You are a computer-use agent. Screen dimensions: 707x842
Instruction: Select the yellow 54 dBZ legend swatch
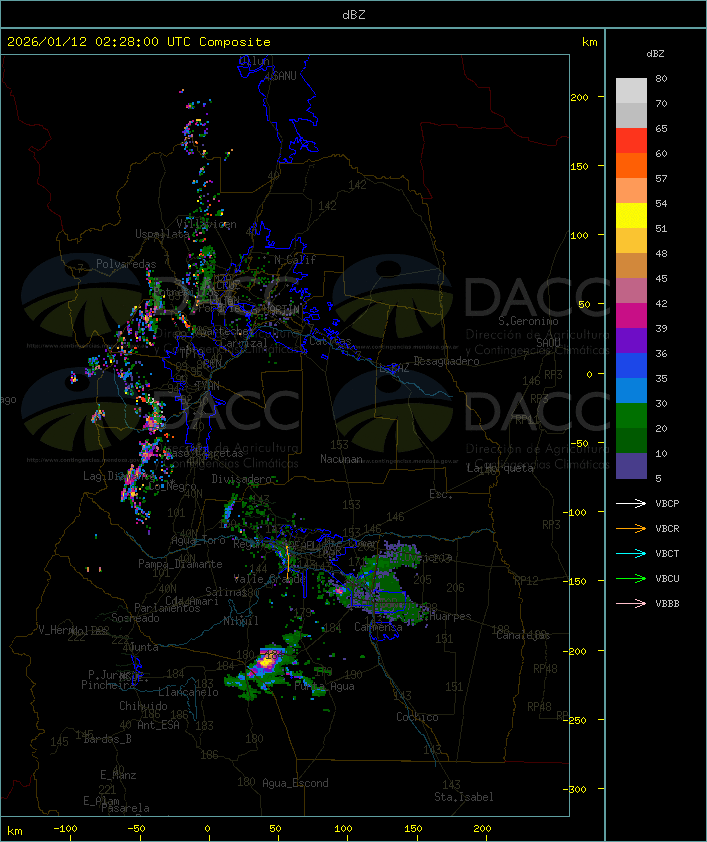pos(631,215)
